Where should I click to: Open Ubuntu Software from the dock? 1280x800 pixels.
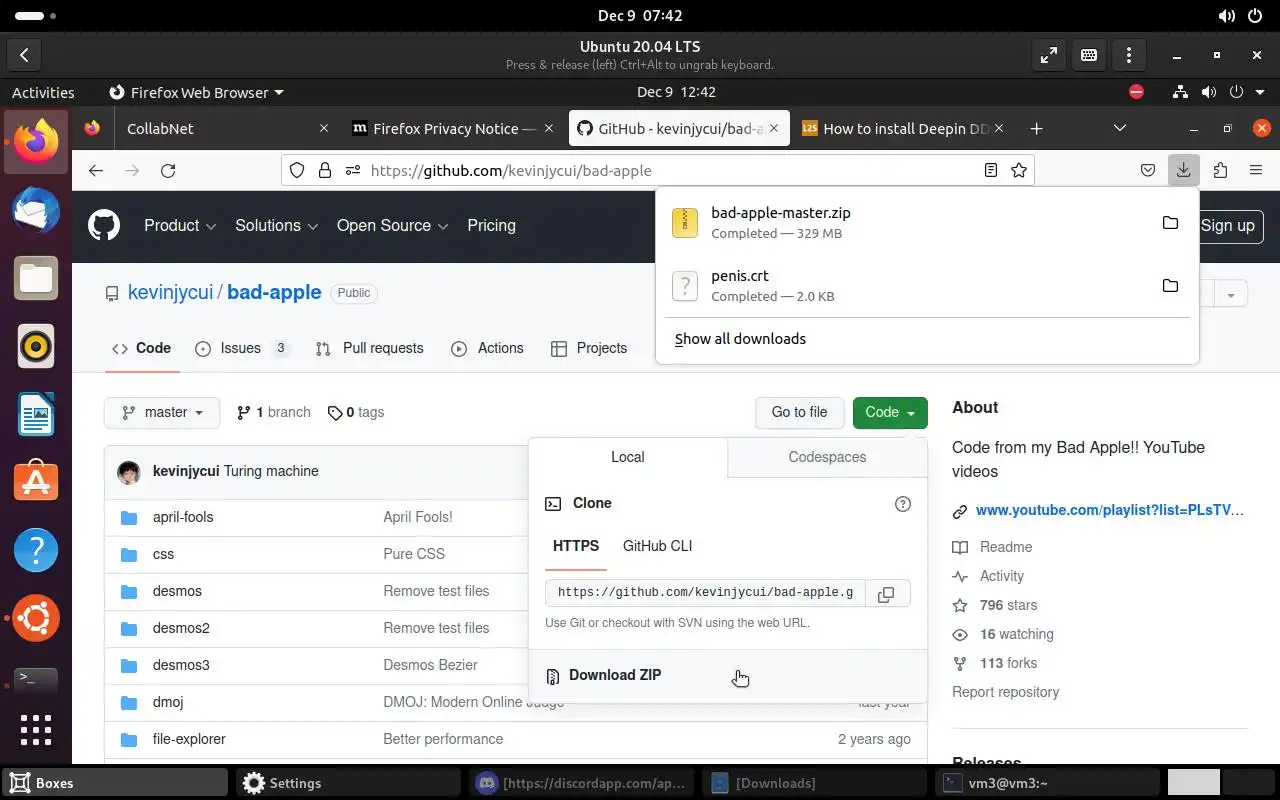pyautogui.click(x=36, y=482)
